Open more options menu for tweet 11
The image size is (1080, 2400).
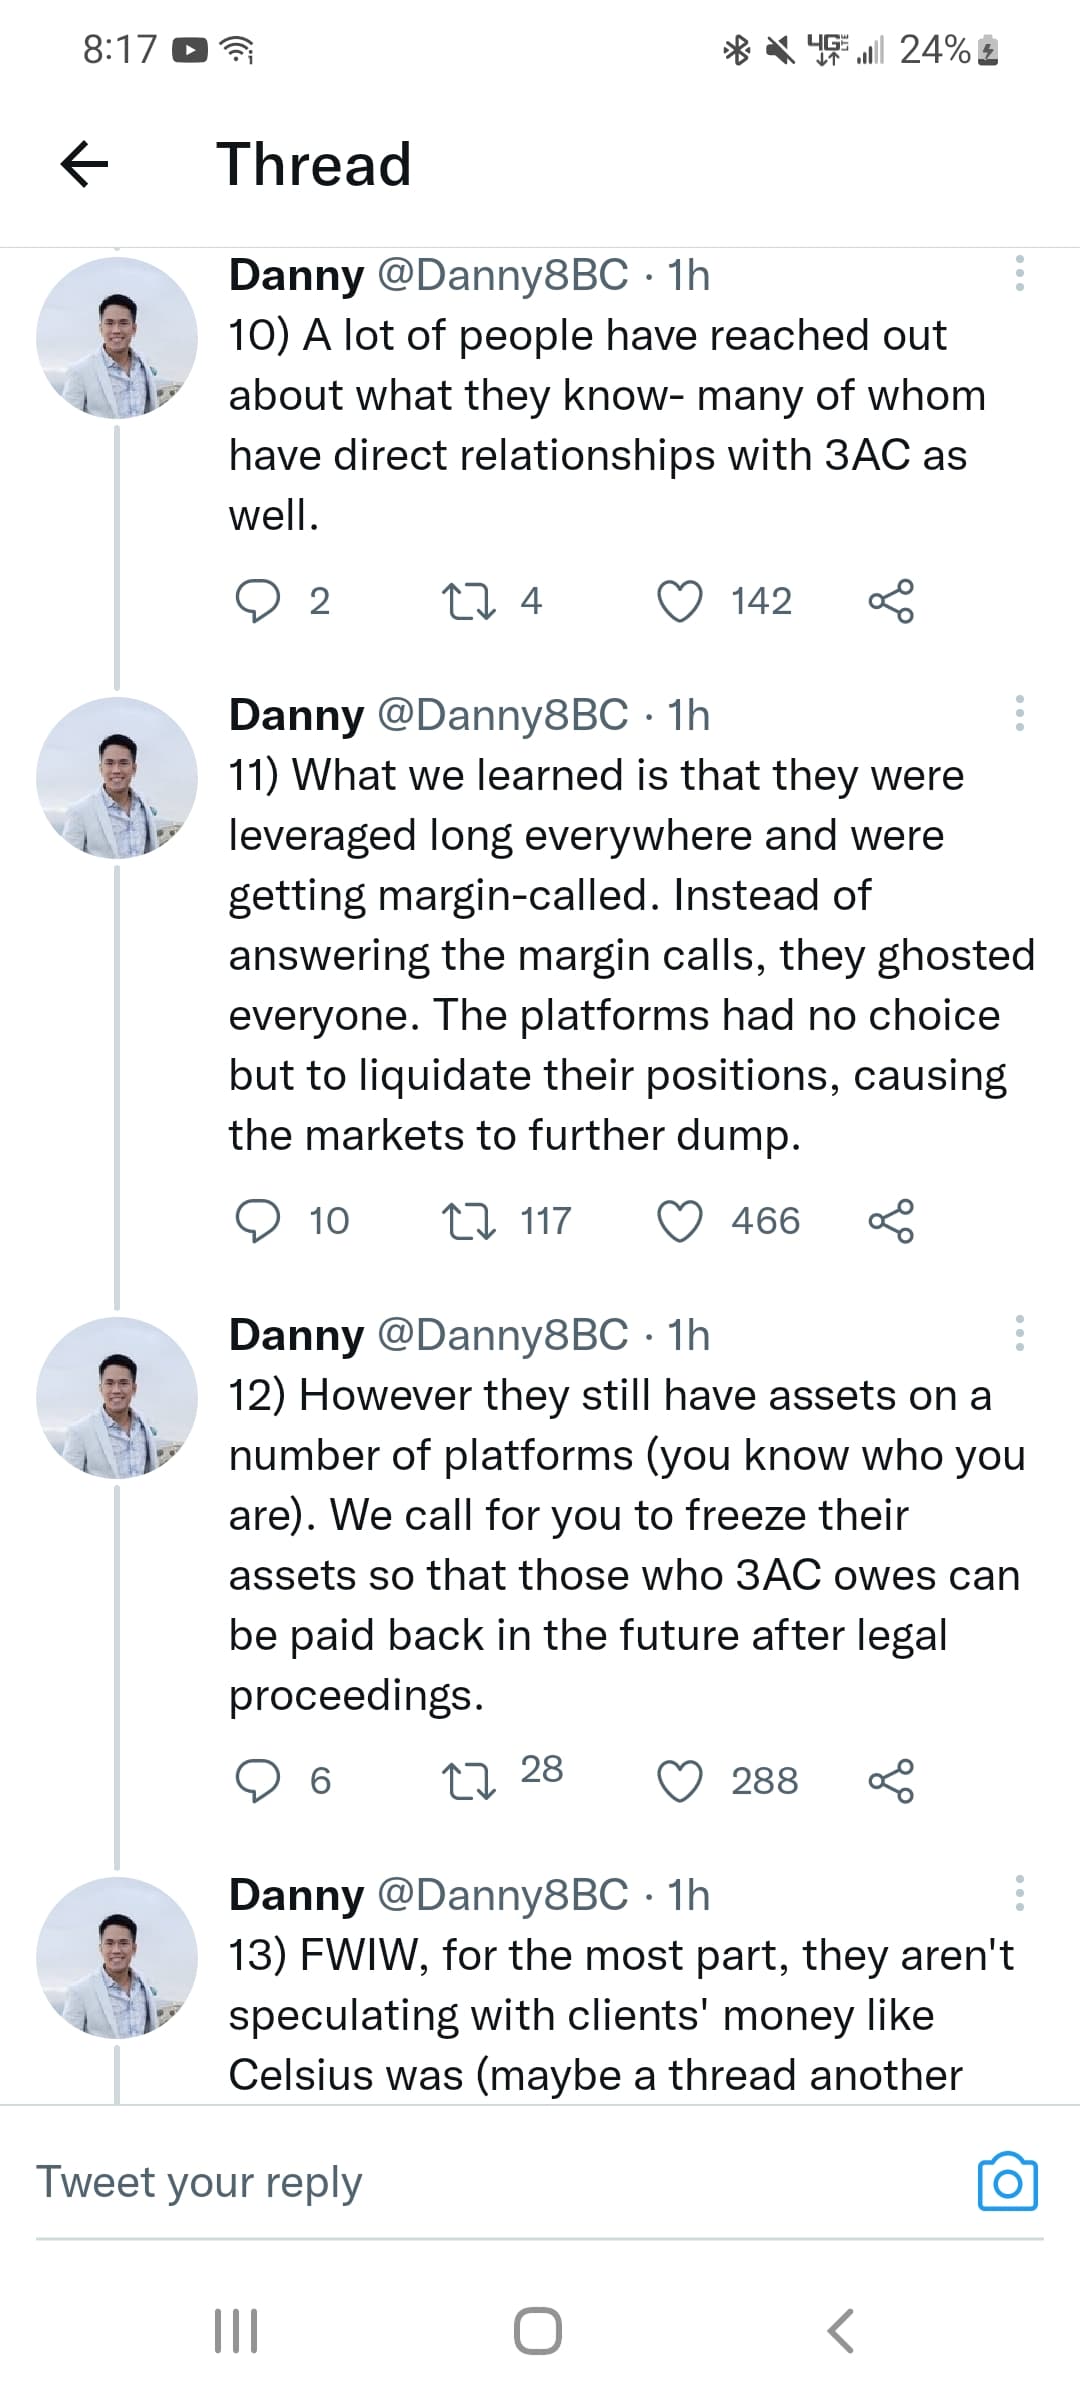tap(1019, 713)
